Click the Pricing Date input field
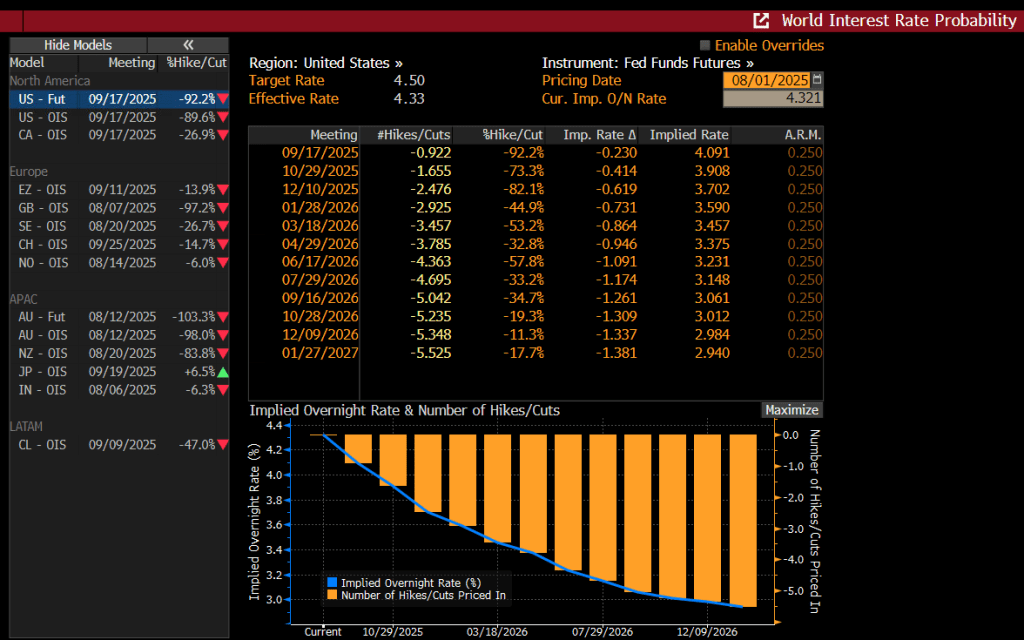 766,80
